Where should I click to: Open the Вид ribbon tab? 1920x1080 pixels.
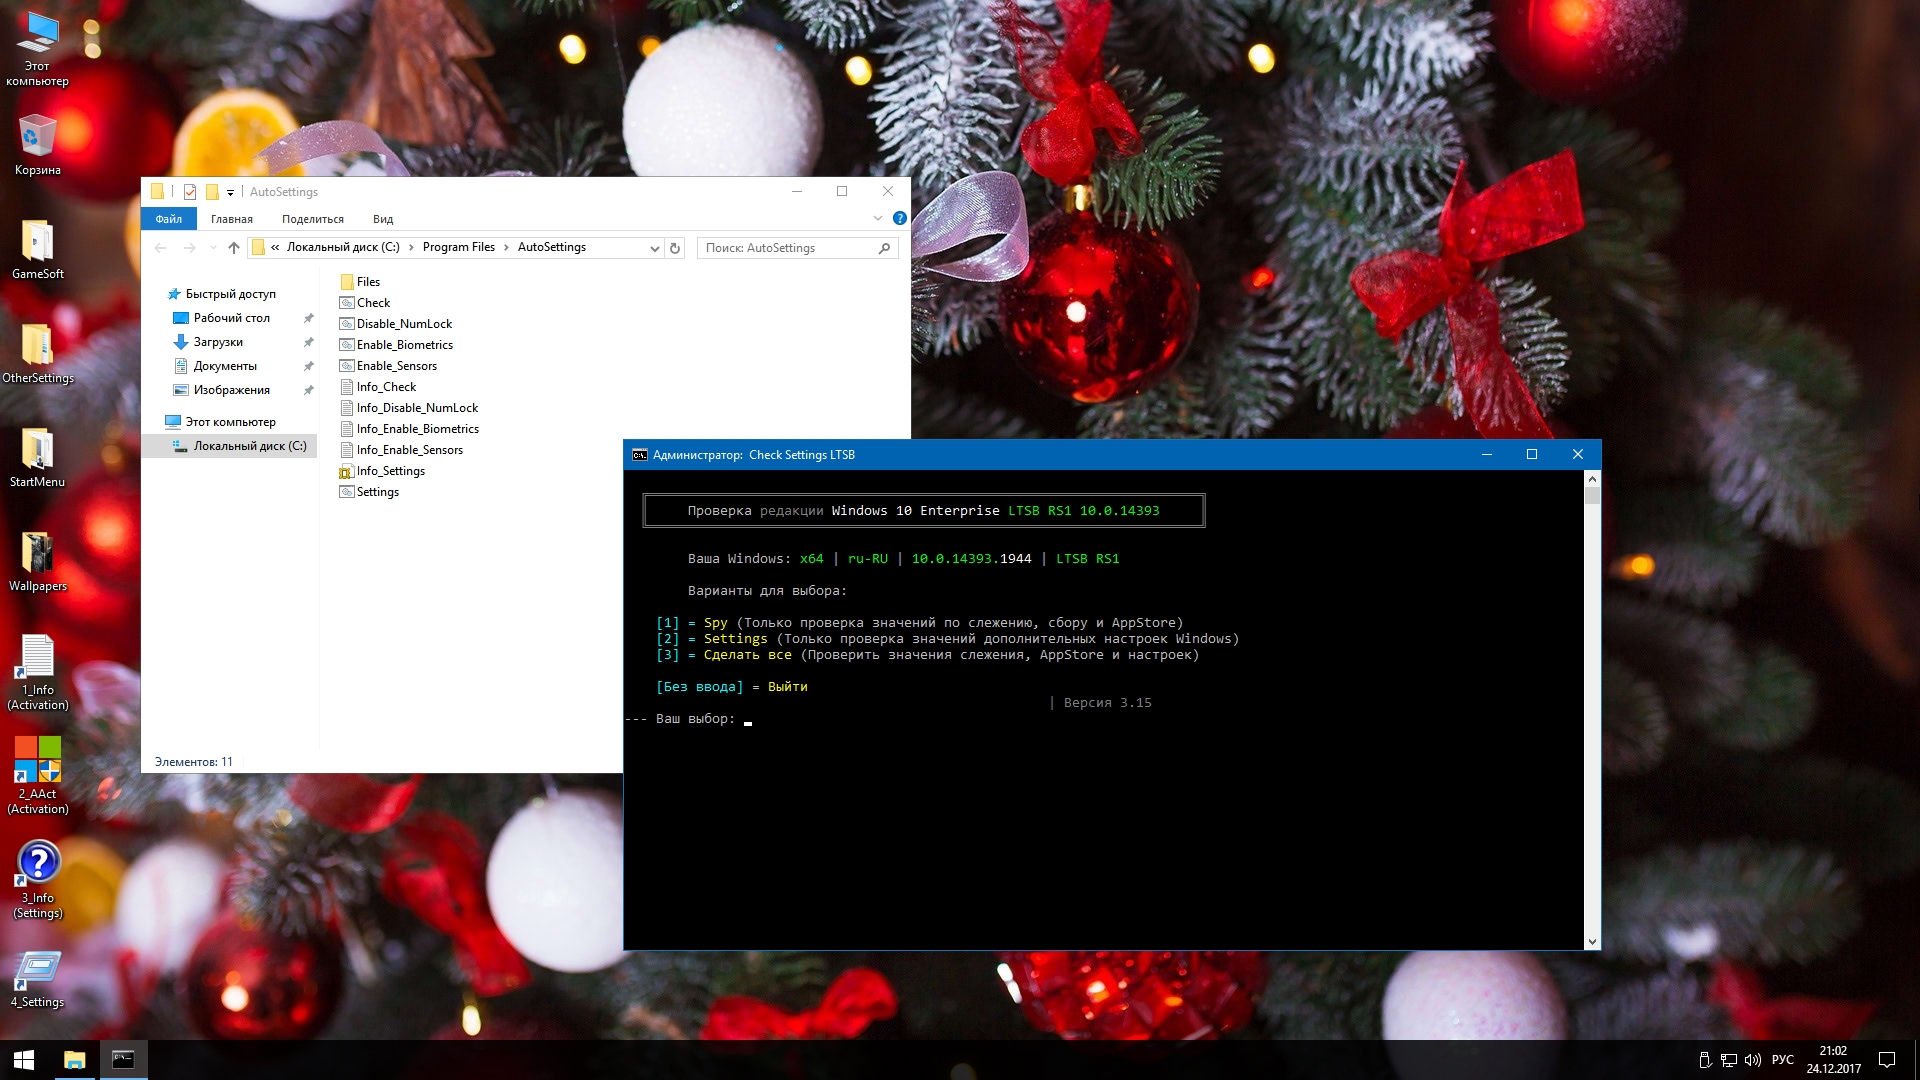(383, 219)
